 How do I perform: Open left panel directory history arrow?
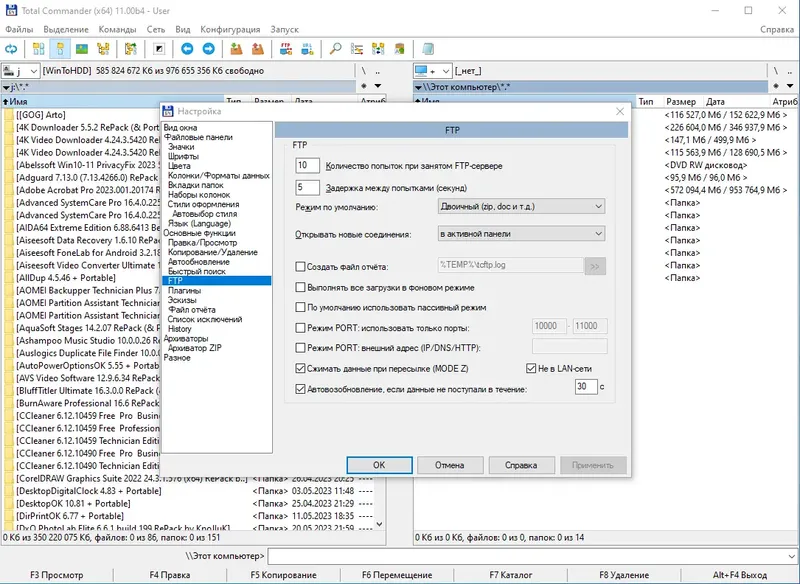[378, 86]
